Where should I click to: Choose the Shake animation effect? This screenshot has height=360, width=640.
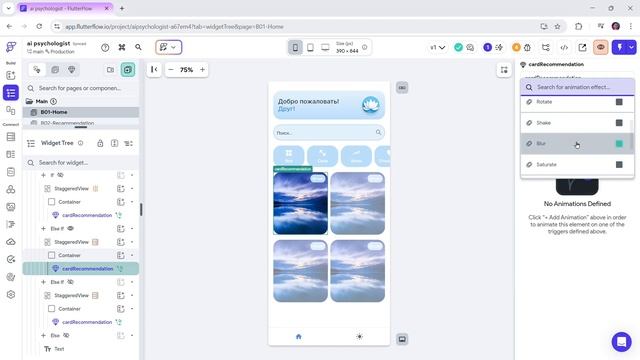[x=577, y=123]
